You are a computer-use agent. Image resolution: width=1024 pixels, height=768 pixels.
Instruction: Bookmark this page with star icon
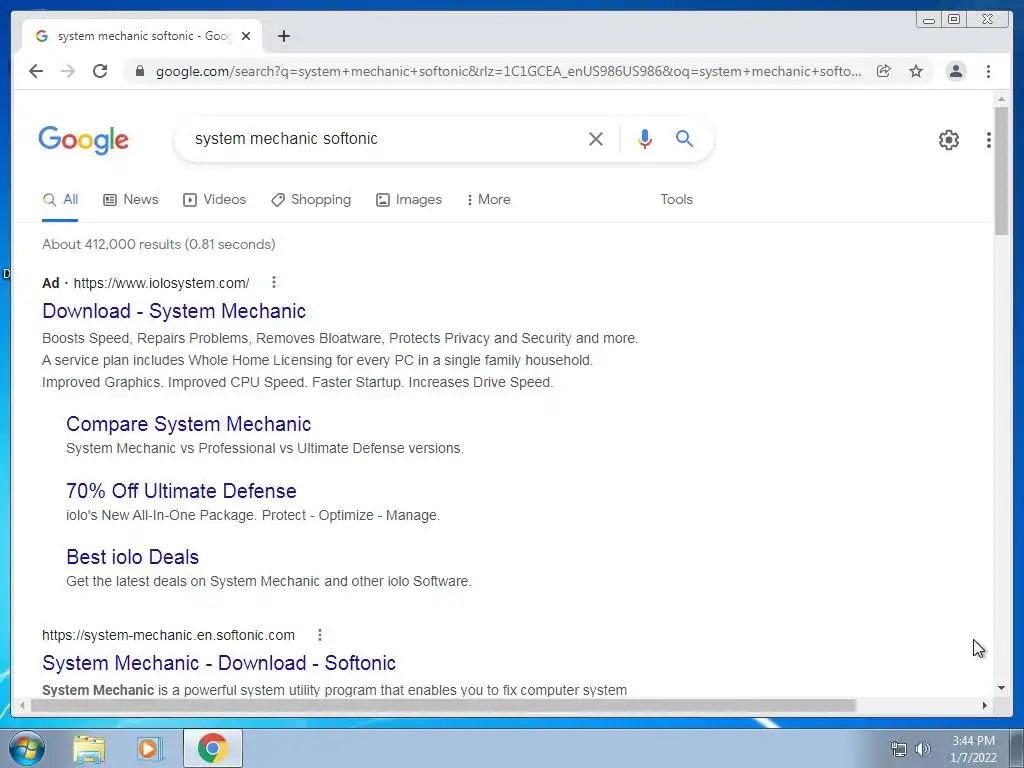[916, 71]
